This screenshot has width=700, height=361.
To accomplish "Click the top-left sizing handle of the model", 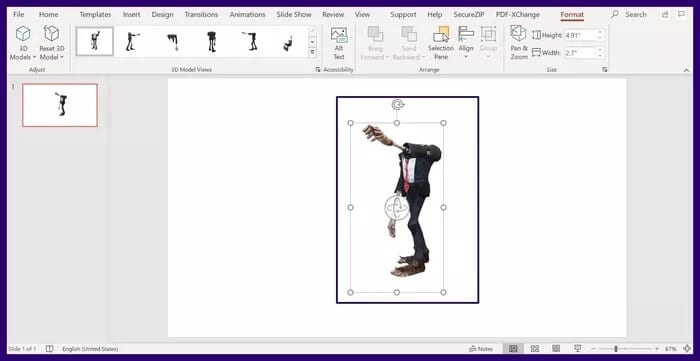I will click(350, 123).
